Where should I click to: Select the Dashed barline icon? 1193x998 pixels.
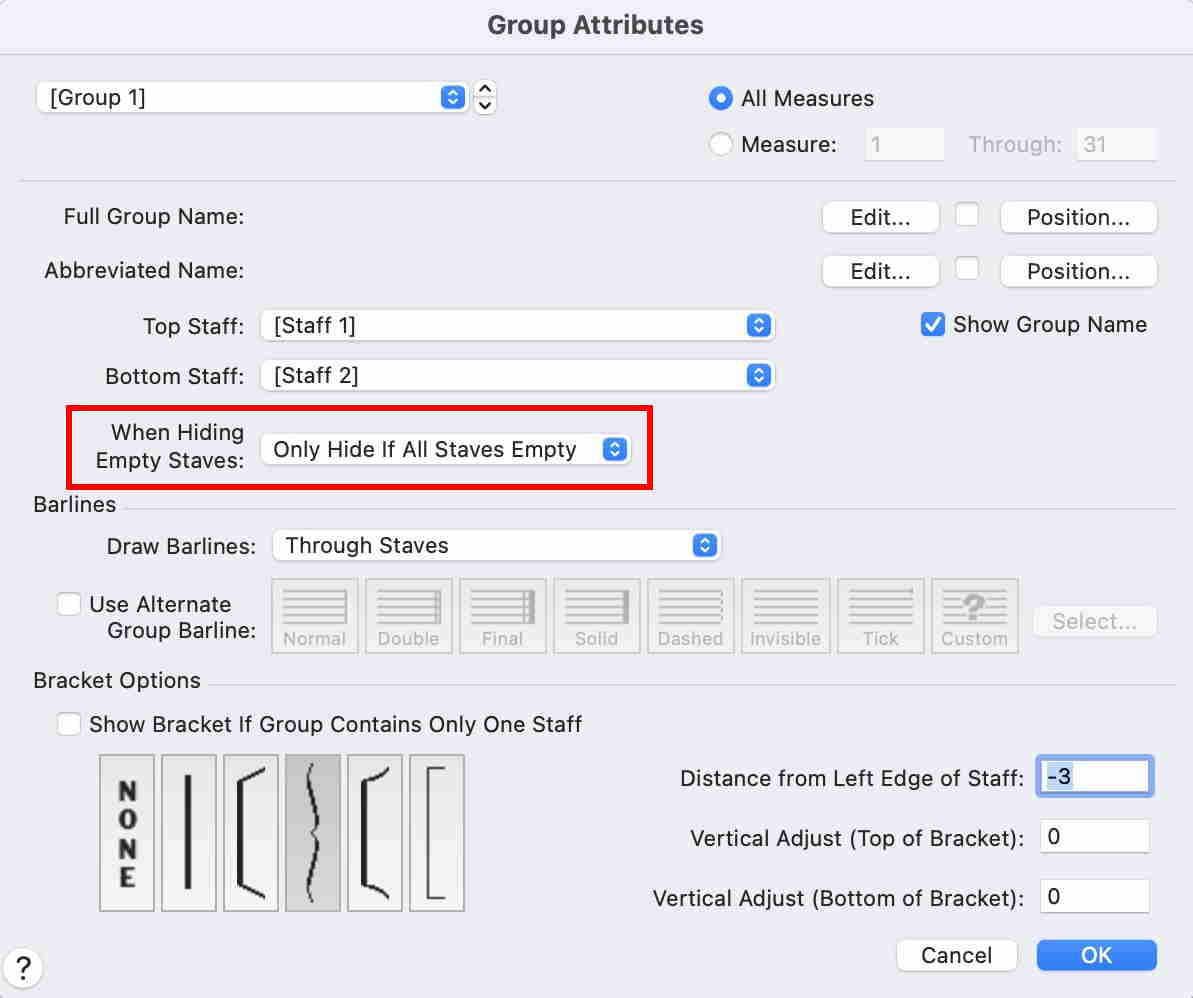coord(690,616)
